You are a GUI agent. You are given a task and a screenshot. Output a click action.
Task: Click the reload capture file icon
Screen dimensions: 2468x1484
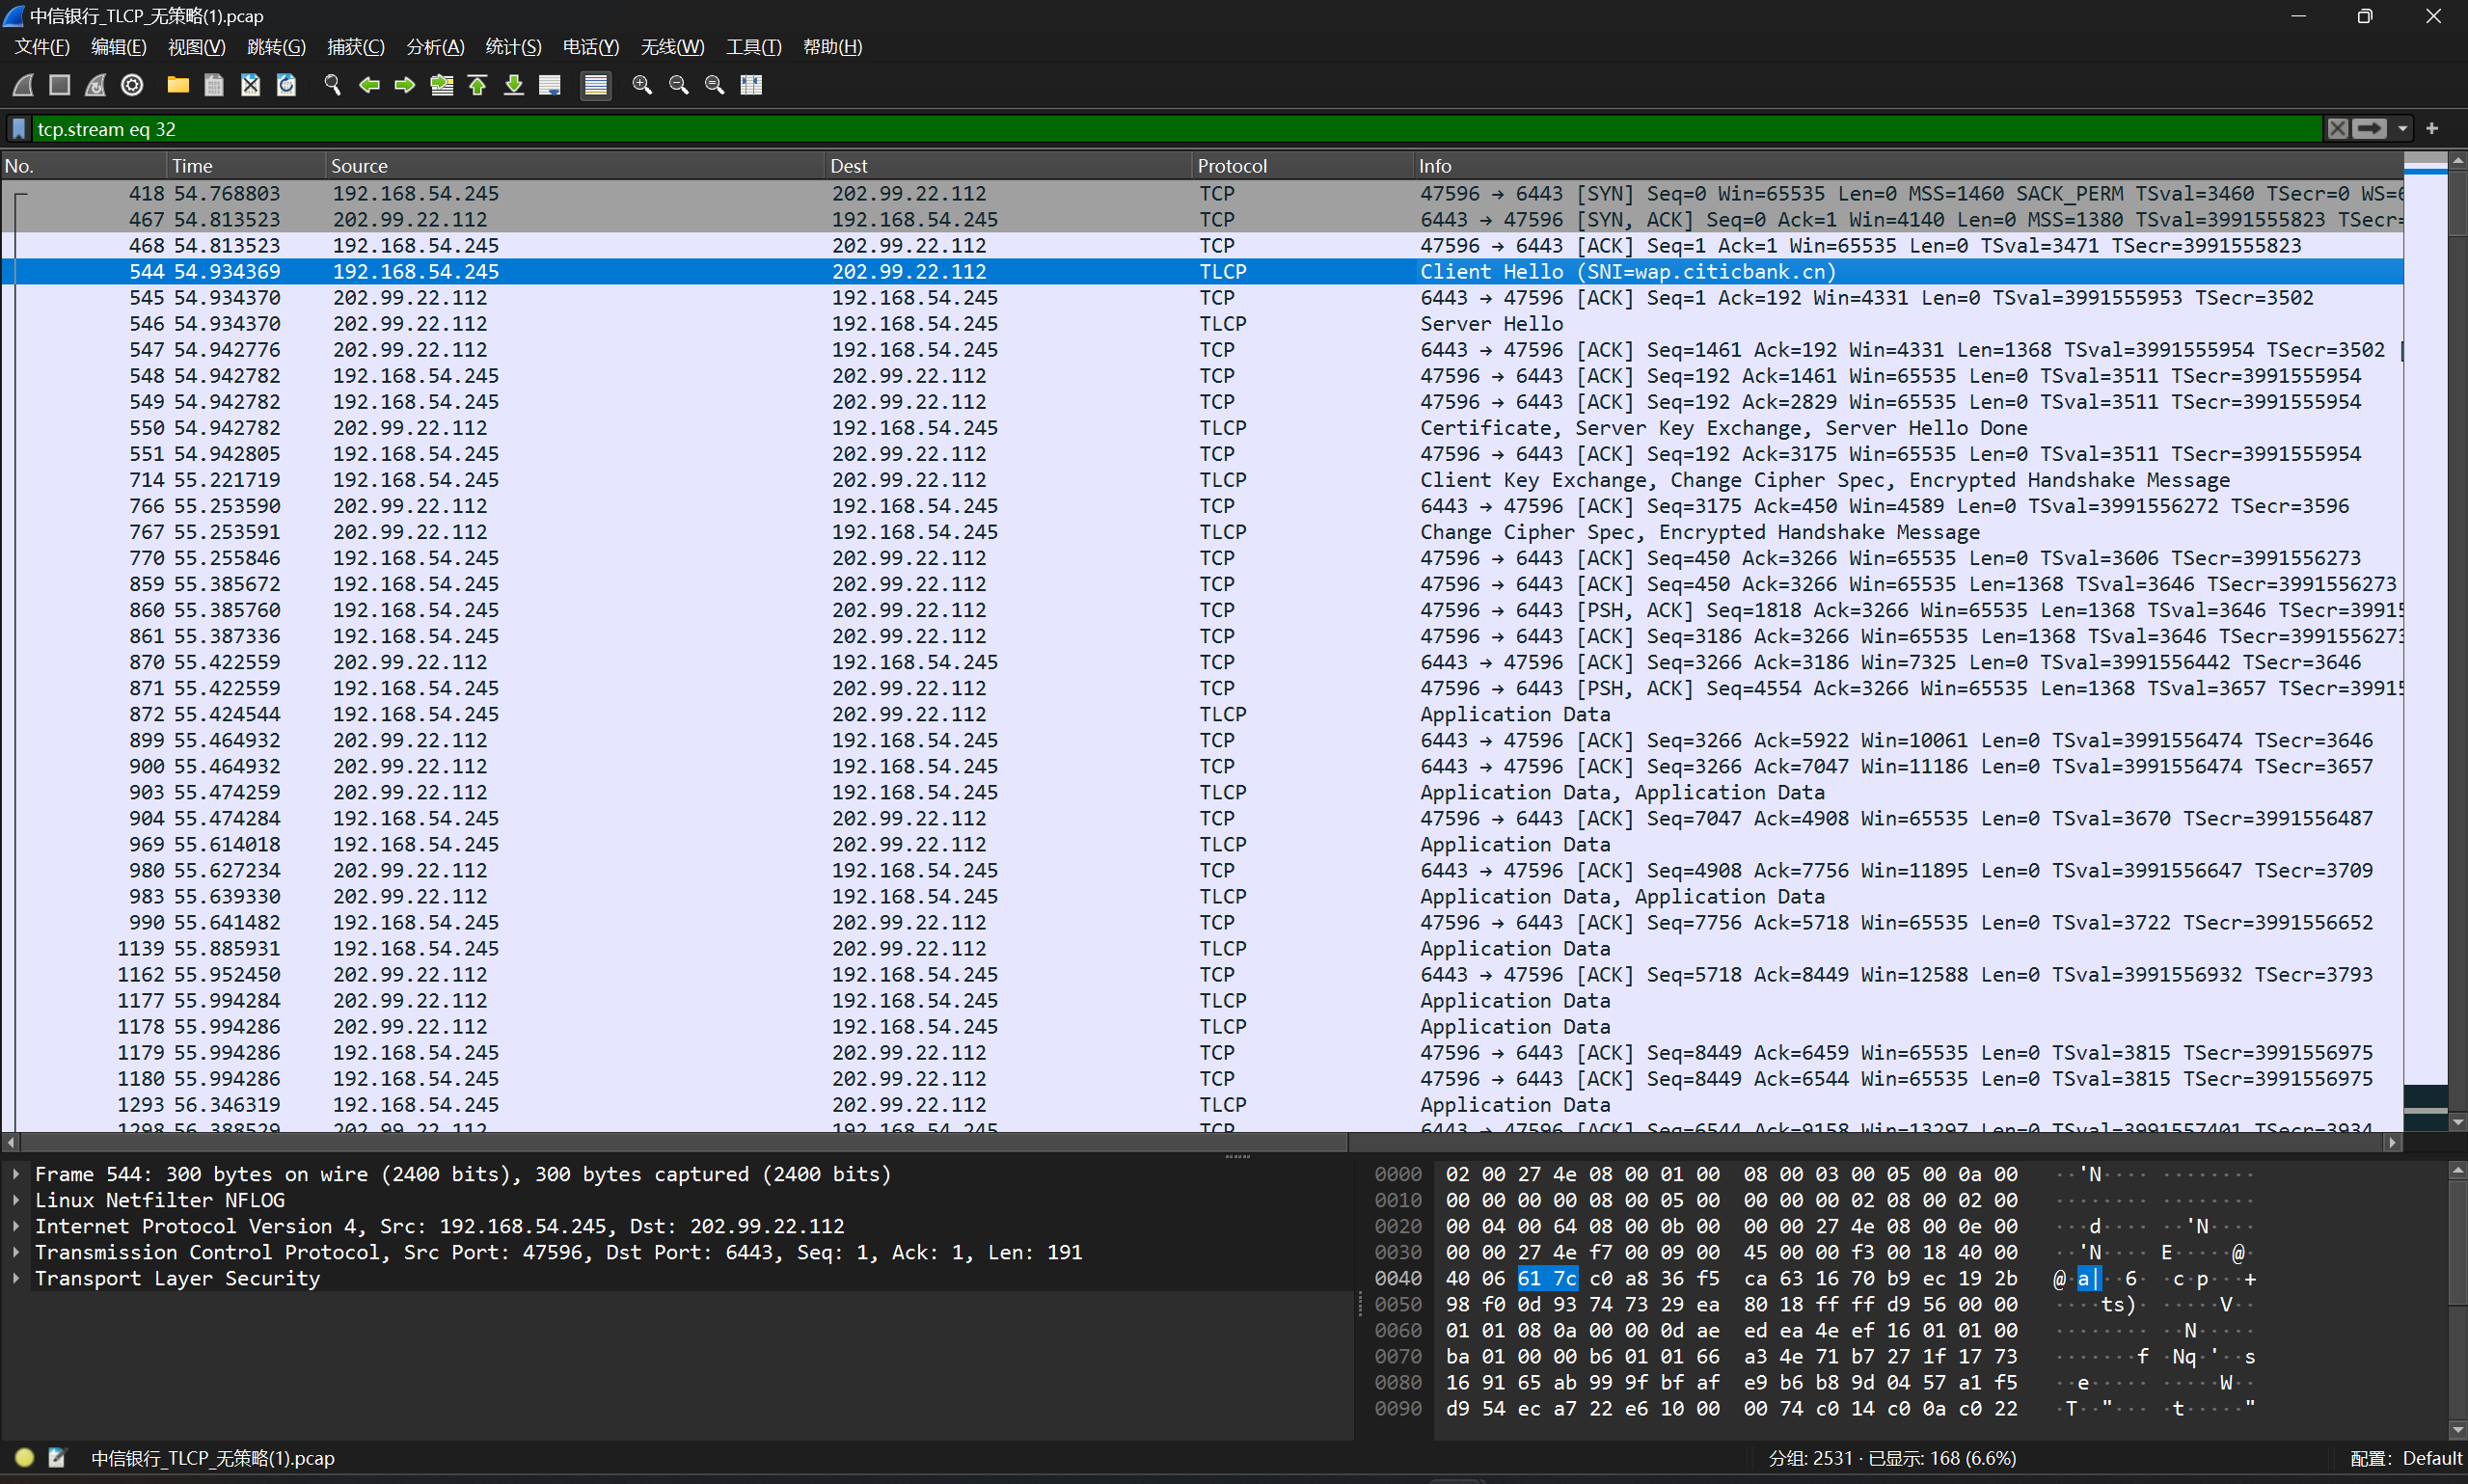(x=287, y=85)
